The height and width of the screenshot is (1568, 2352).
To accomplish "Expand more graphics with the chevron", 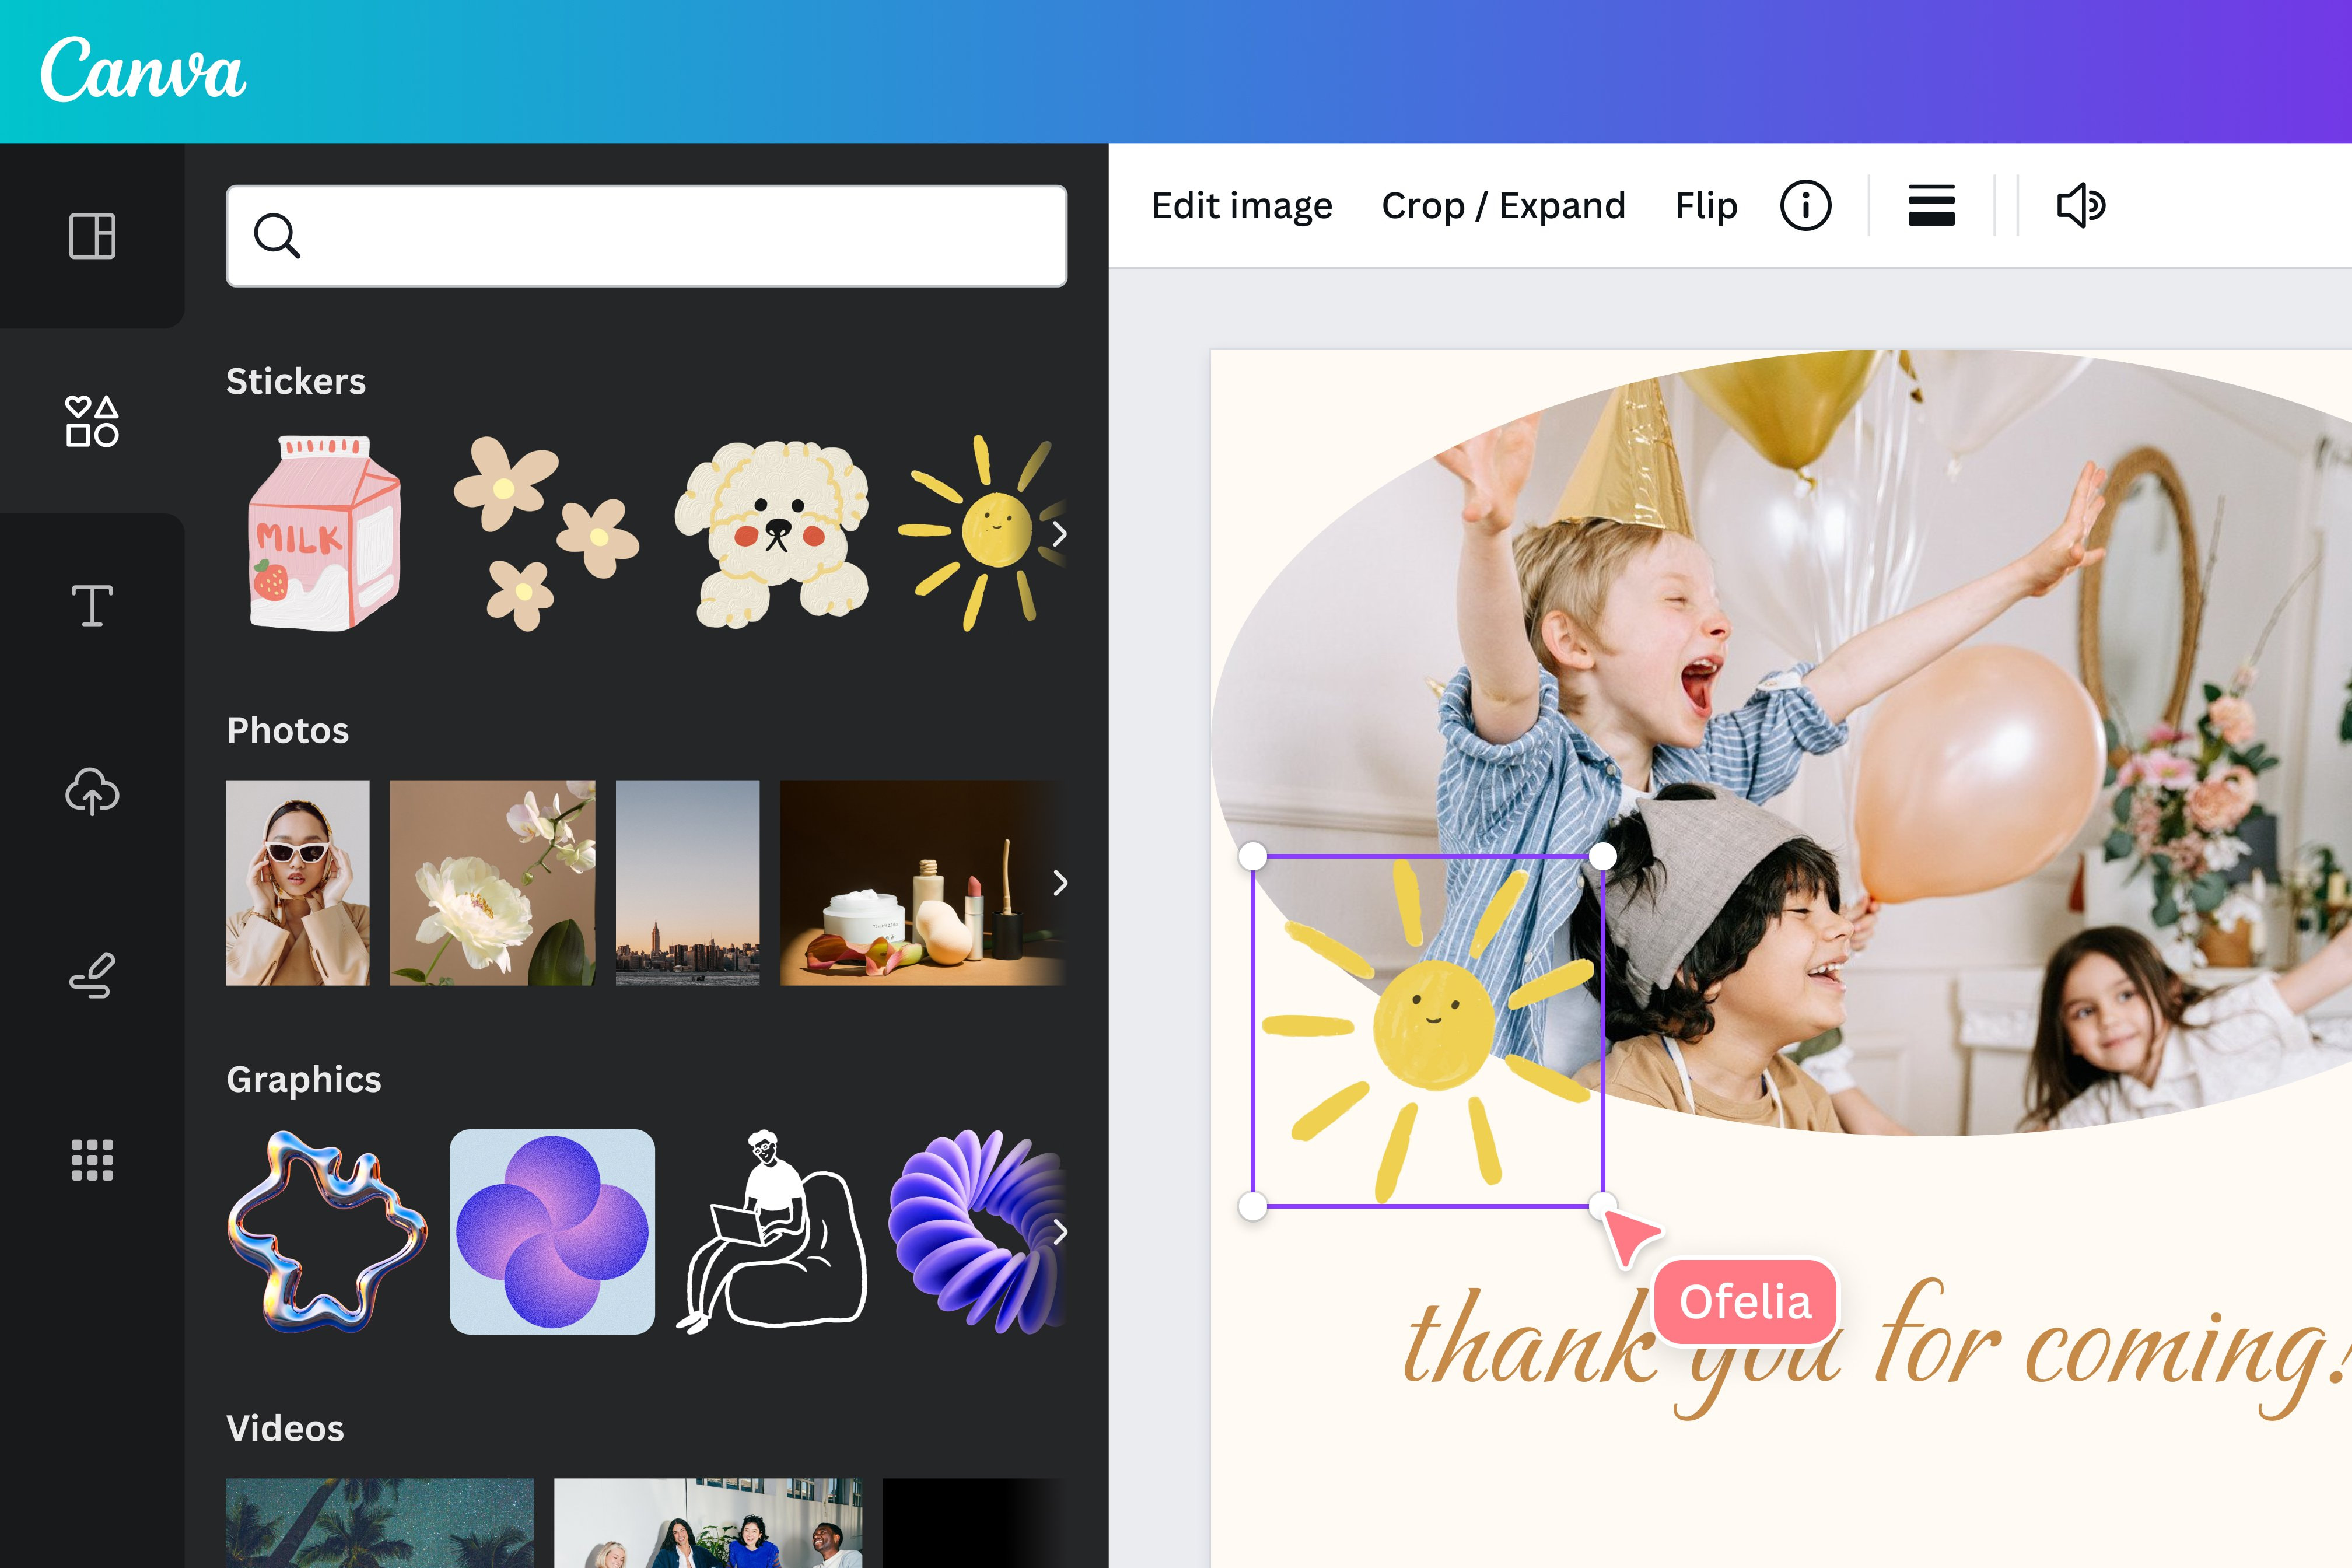I will (x=1059, y=1232).
